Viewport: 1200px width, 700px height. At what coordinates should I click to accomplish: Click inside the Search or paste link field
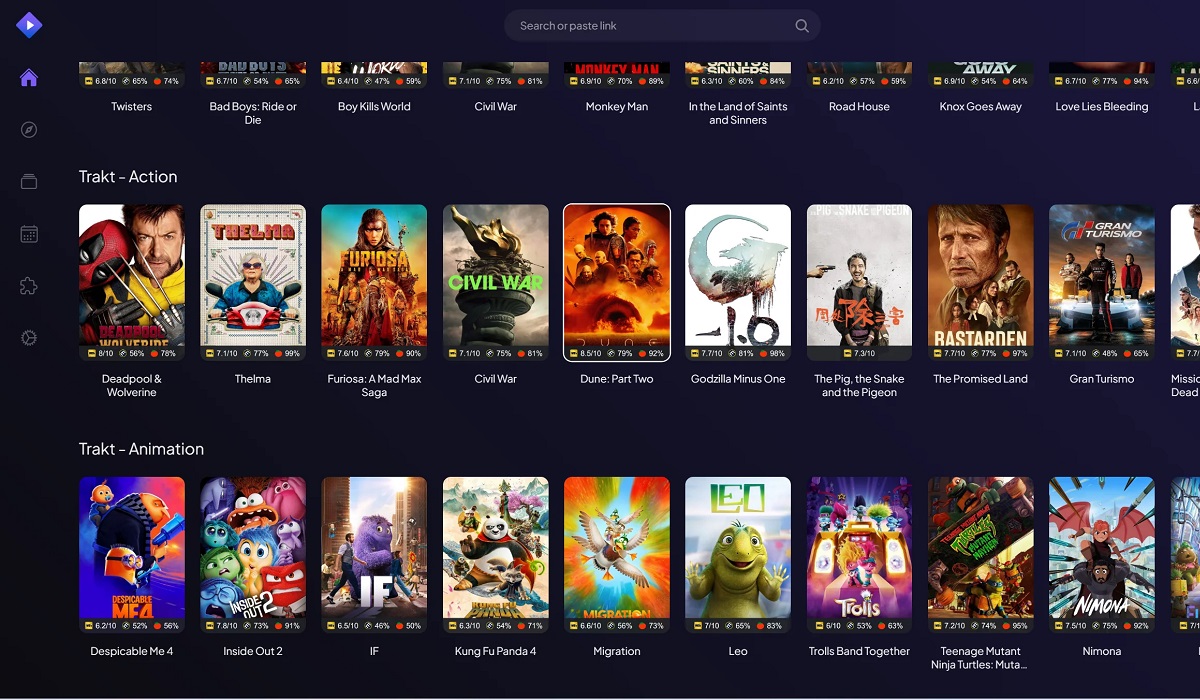click(x=640, y=25)
